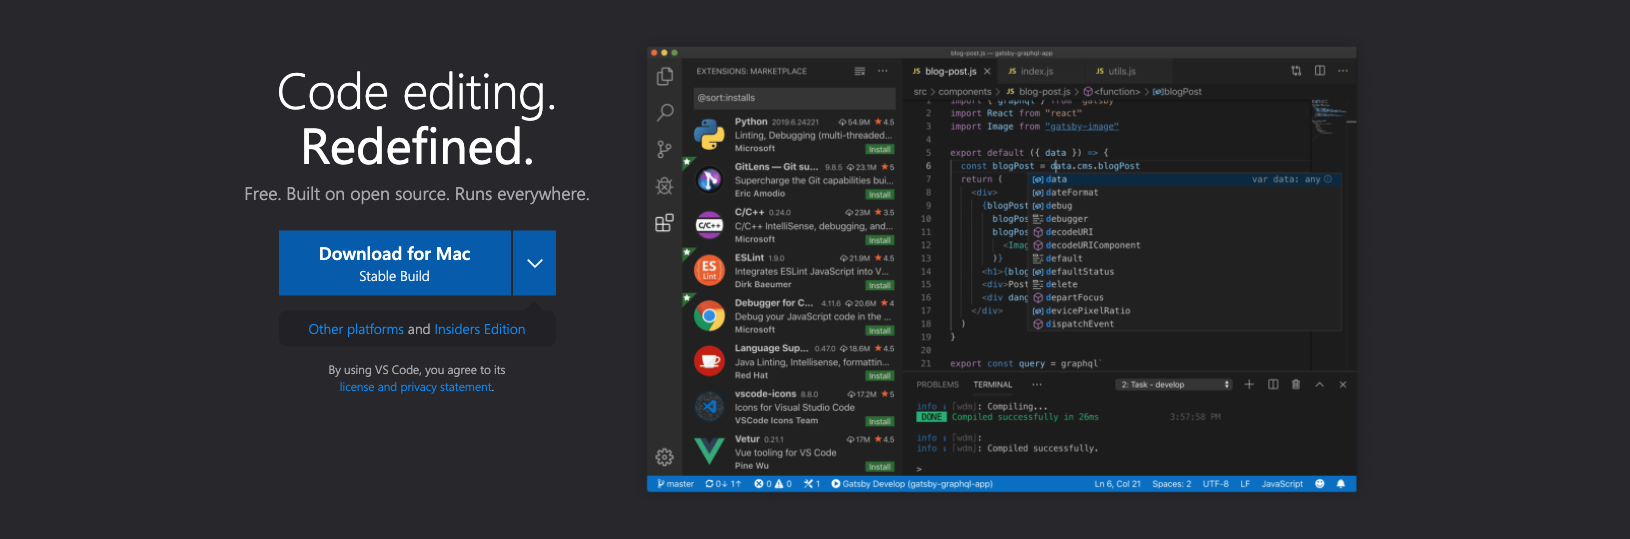Install the Python extension
This screenshot has height=539, width=1630.
880,149
